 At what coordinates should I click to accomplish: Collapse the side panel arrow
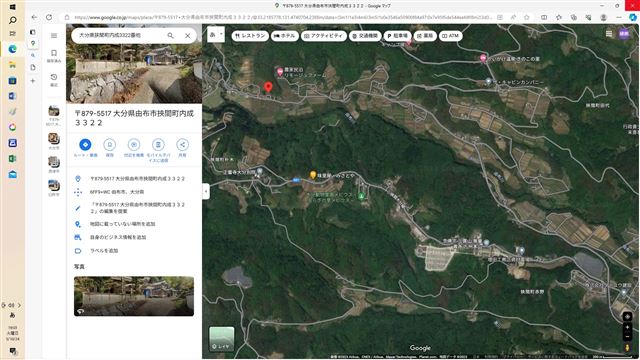[x=206, y=191]
